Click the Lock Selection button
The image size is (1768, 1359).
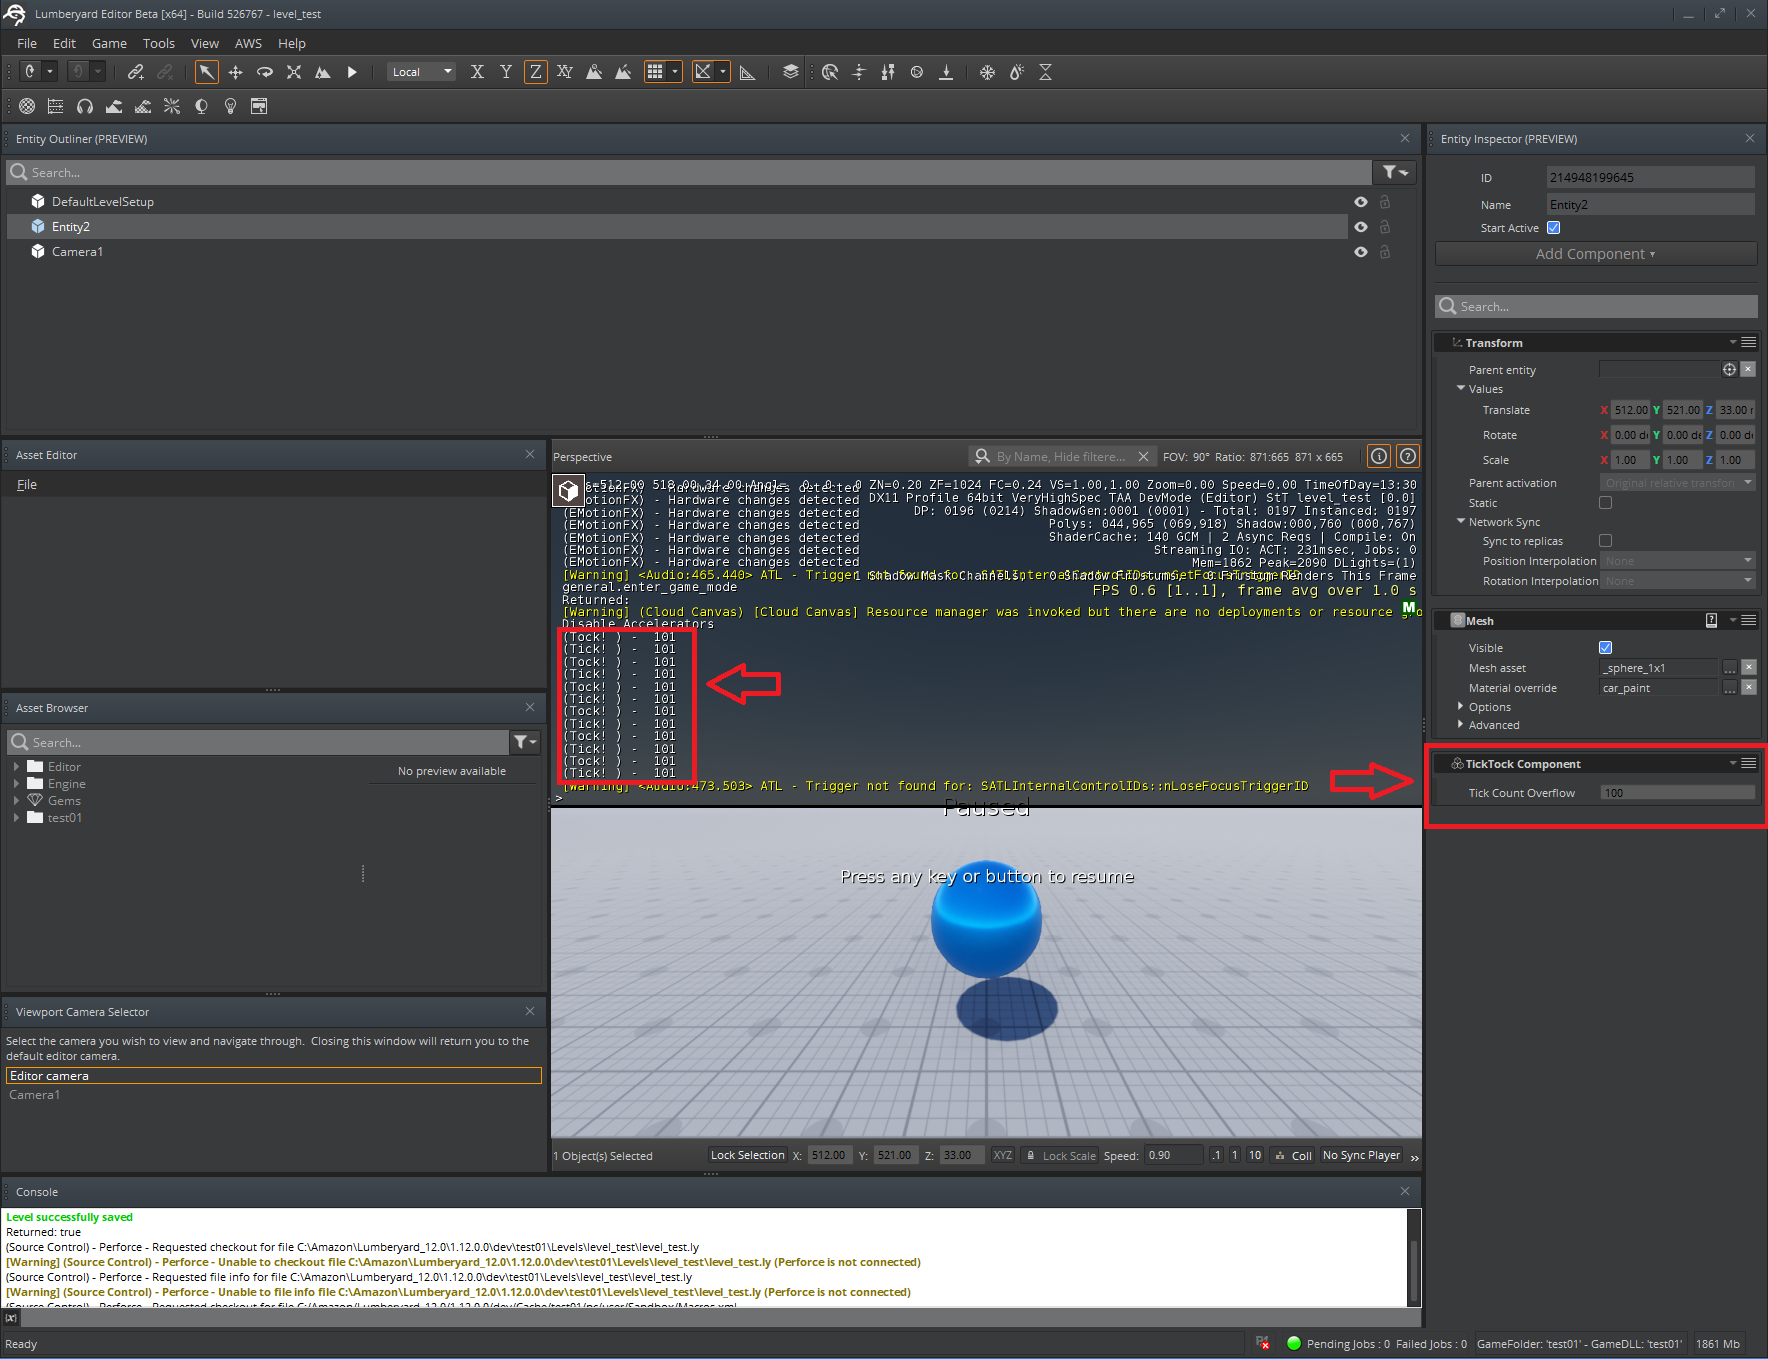747,1155
